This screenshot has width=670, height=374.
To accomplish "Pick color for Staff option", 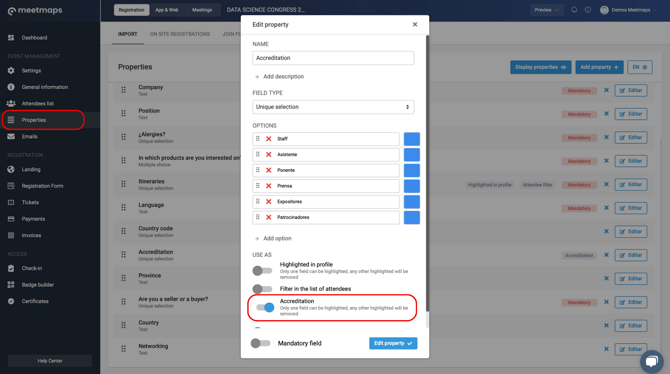I will coord(411,139).
